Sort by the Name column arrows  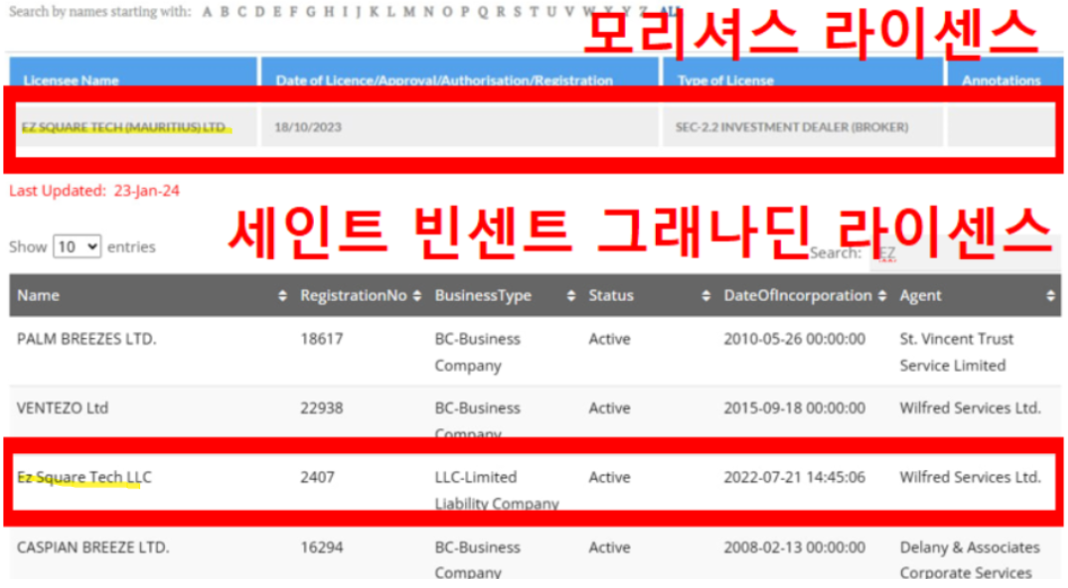coord(282,296)
